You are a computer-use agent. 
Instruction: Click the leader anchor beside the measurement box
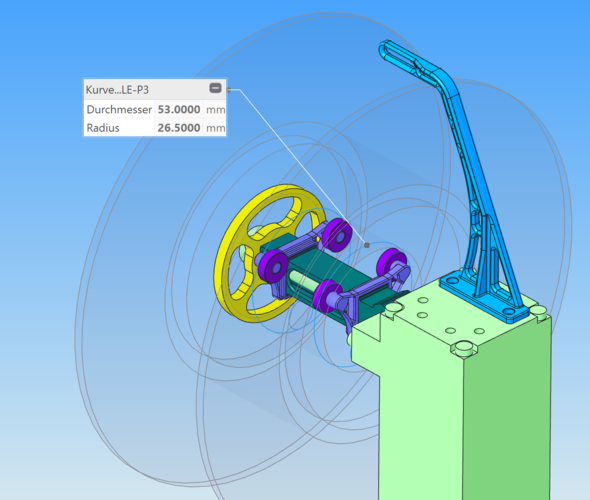coord(229,90)
